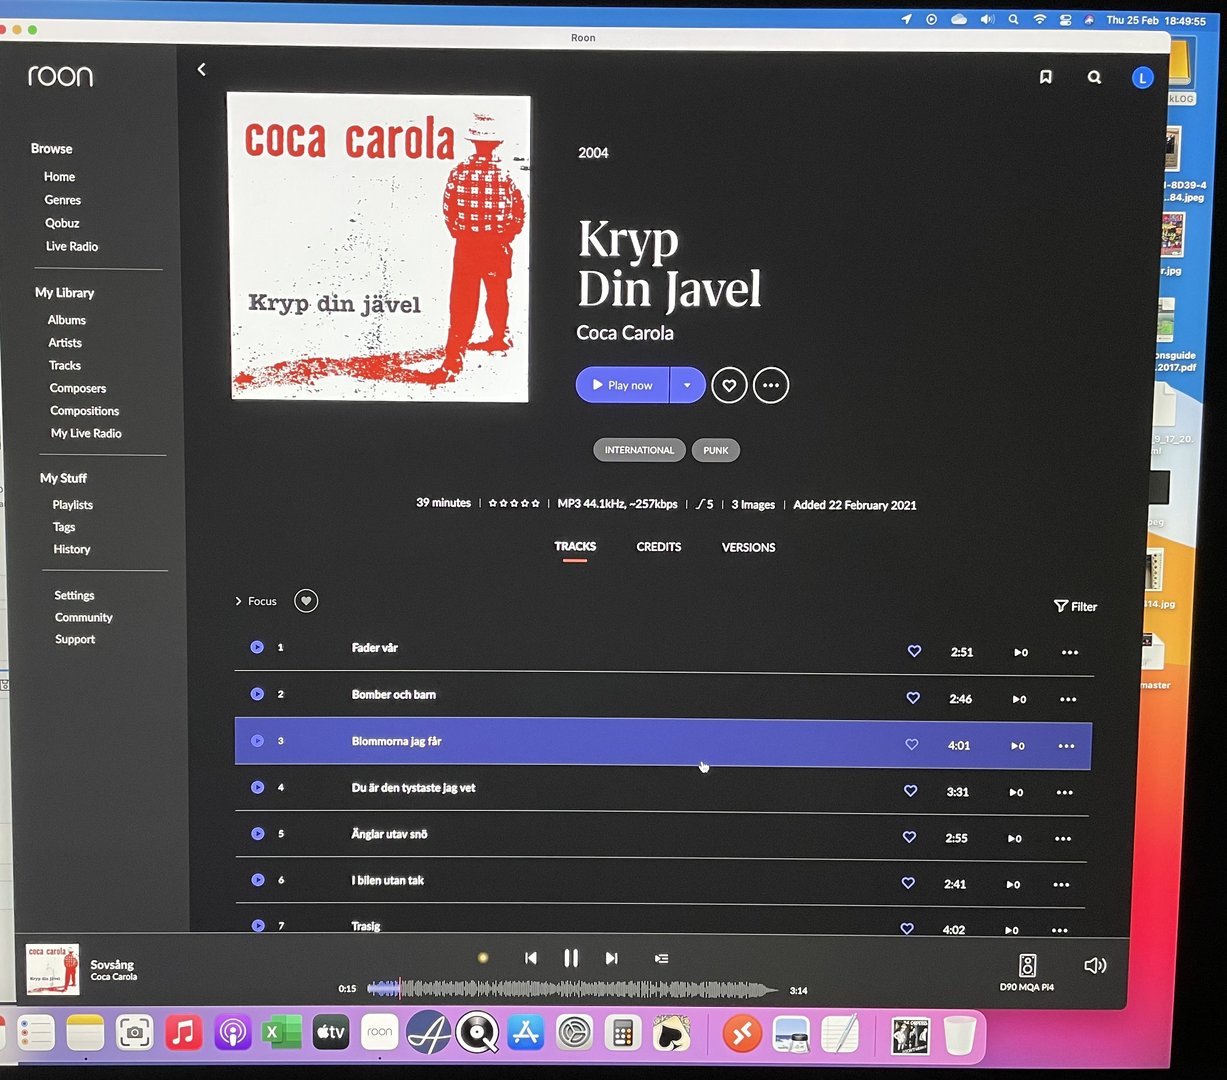Favorite the track "I bilen utan tak"
Screen dimensions: 1227x1080
(908, 883)
